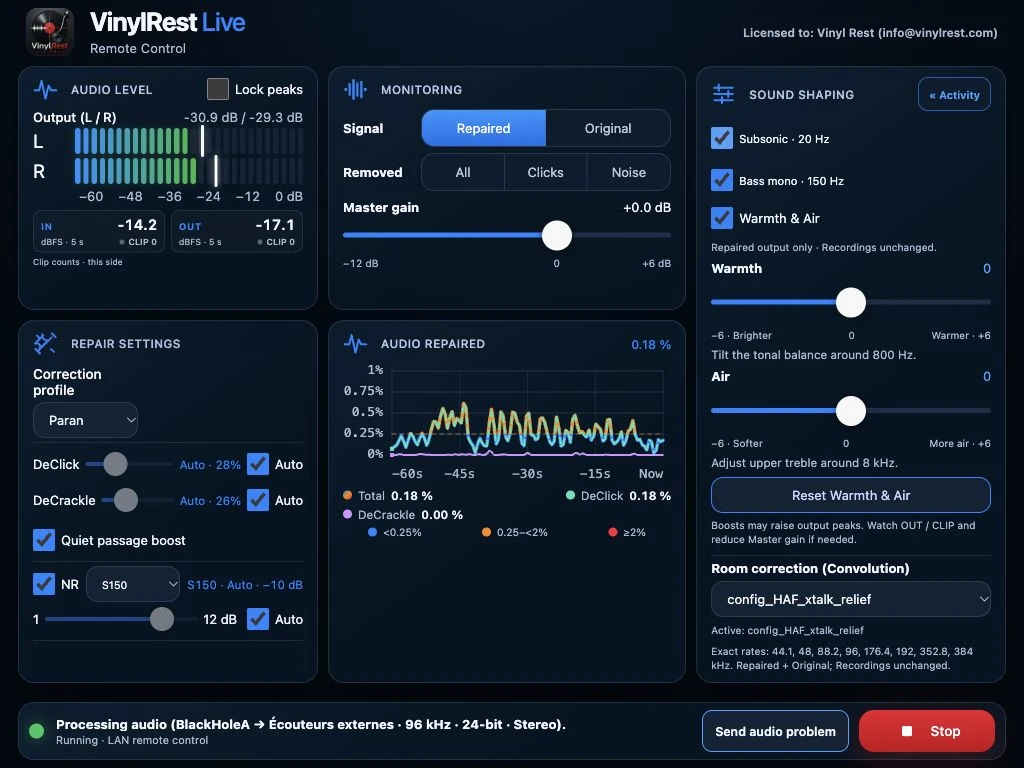Click the Sound Shaping sliders icon
This screenshot has height=768, width=1024.
pyautogui.click(x=724, y=95)
